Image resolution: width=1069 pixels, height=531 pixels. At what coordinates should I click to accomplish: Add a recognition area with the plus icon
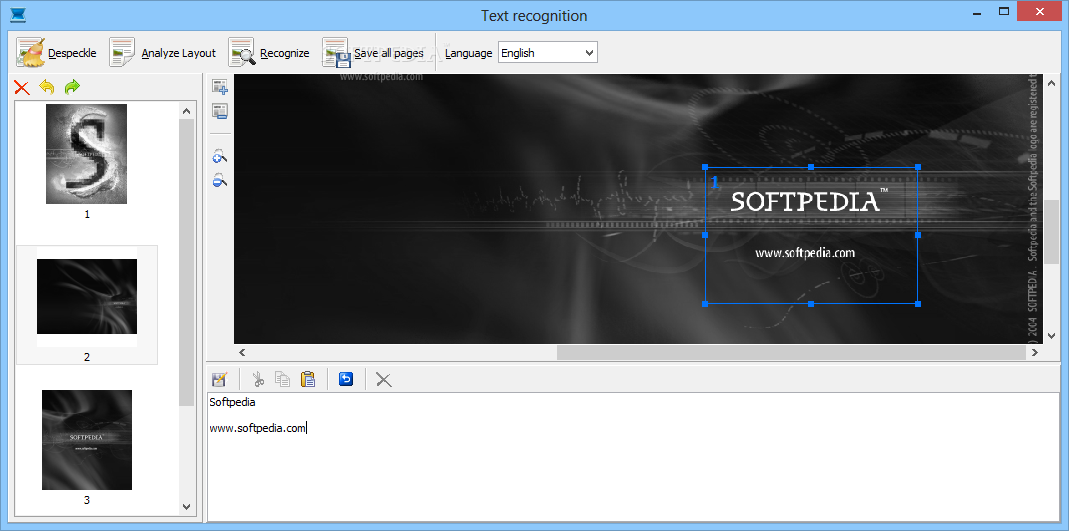click(220, 87)
